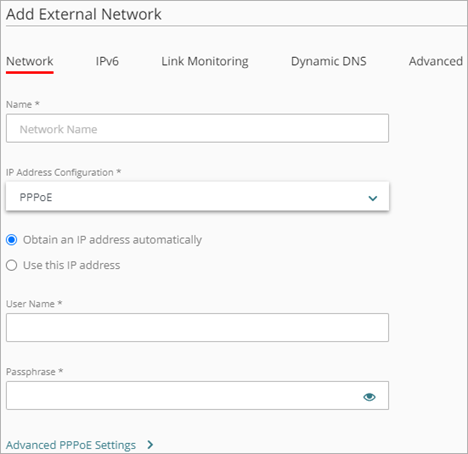Image resolution: width=468 pixels, height=454 pixels.
Task: Click arrow next to Advanced PPPoE Settings
Action: pos(150,445)
